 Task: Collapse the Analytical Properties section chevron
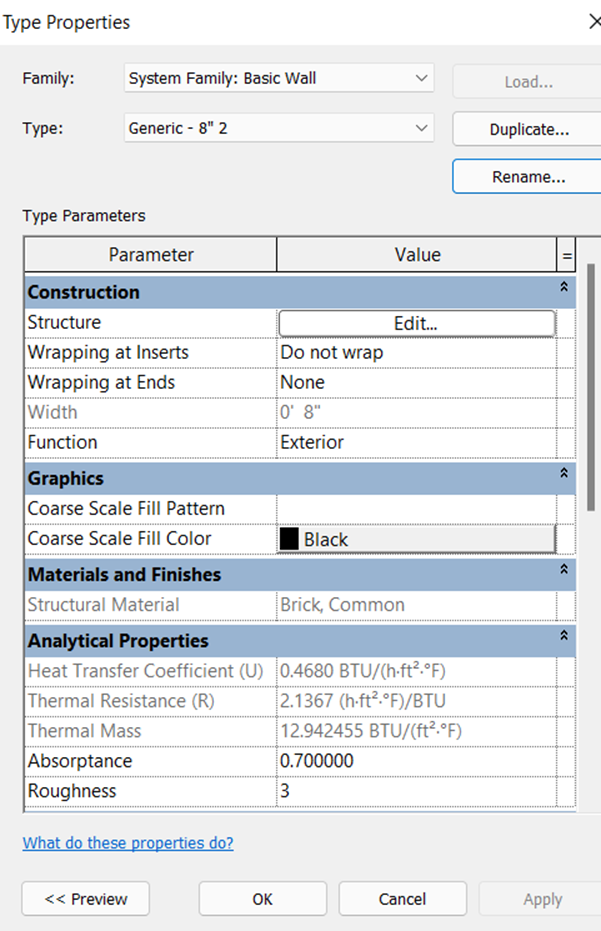(x=564, y=635)
